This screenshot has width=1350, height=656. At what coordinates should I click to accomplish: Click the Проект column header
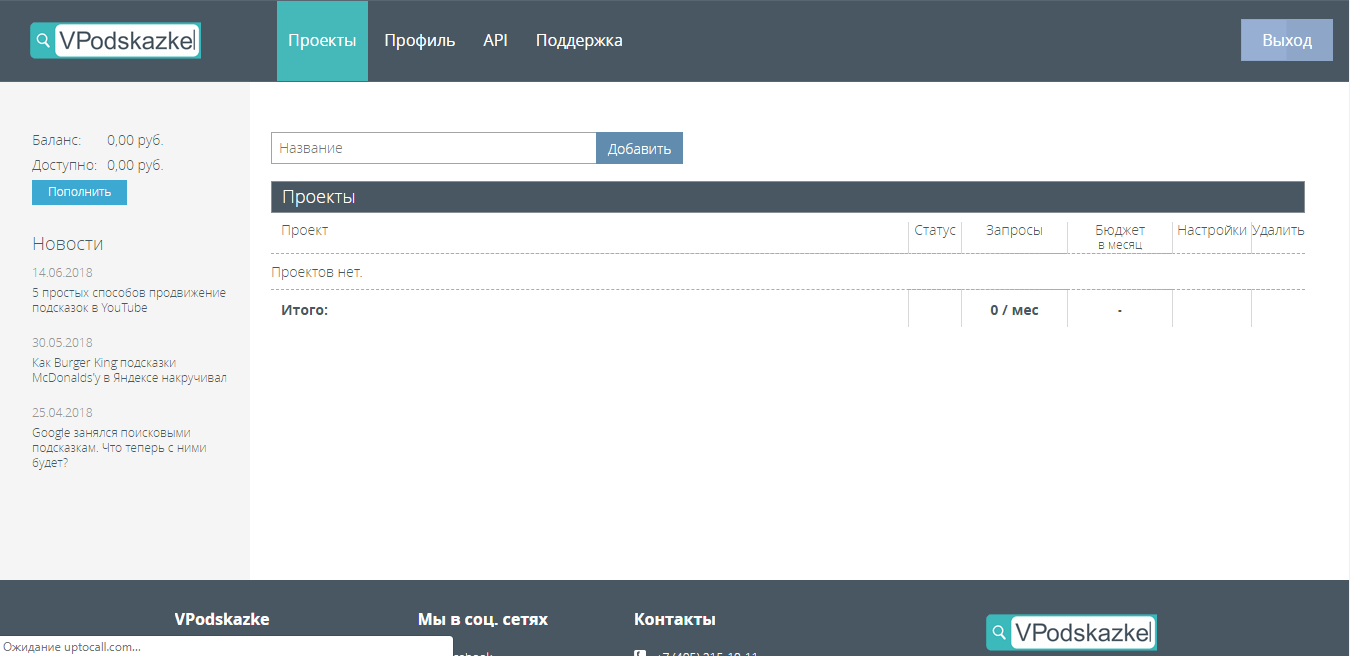click(x=305, y=230)
